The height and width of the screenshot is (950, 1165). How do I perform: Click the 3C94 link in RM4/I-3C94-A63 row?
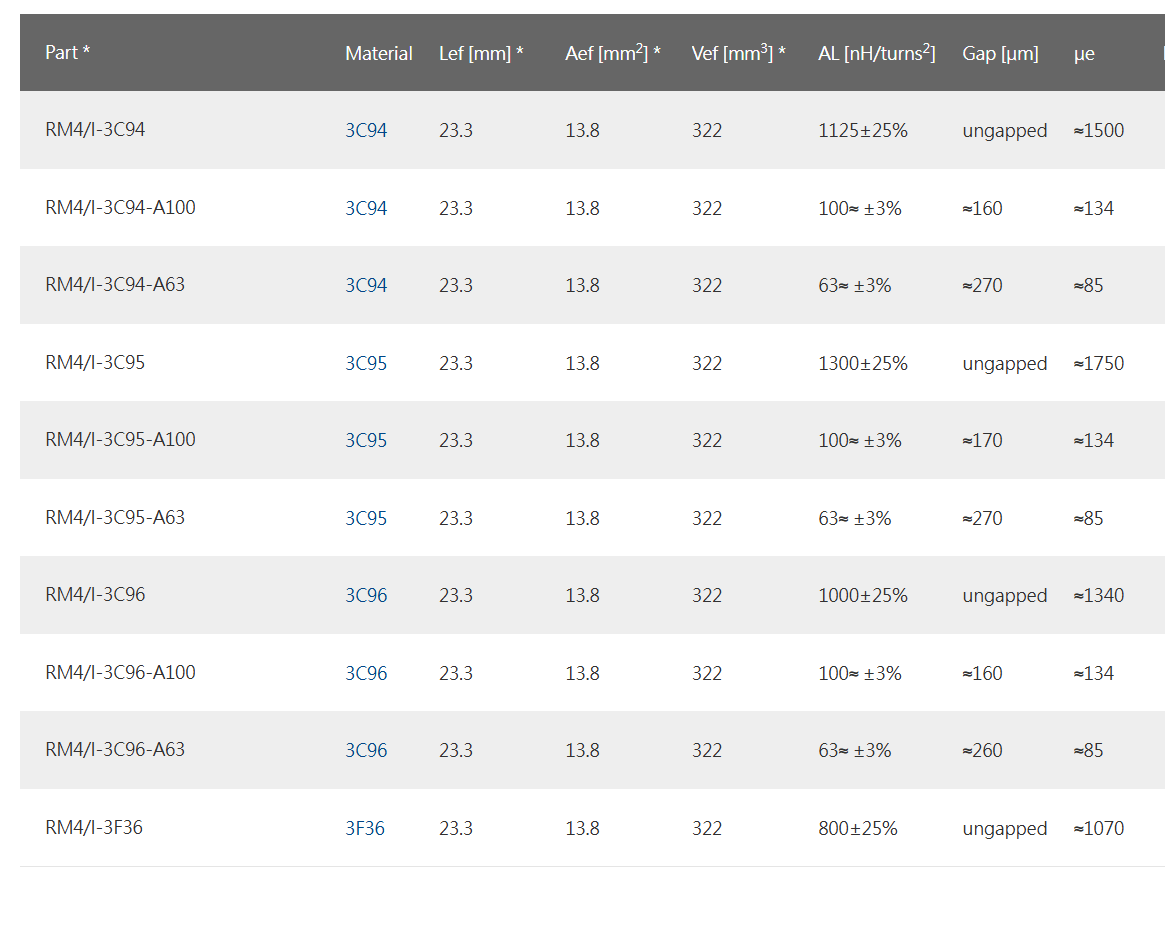click(366, 286)
